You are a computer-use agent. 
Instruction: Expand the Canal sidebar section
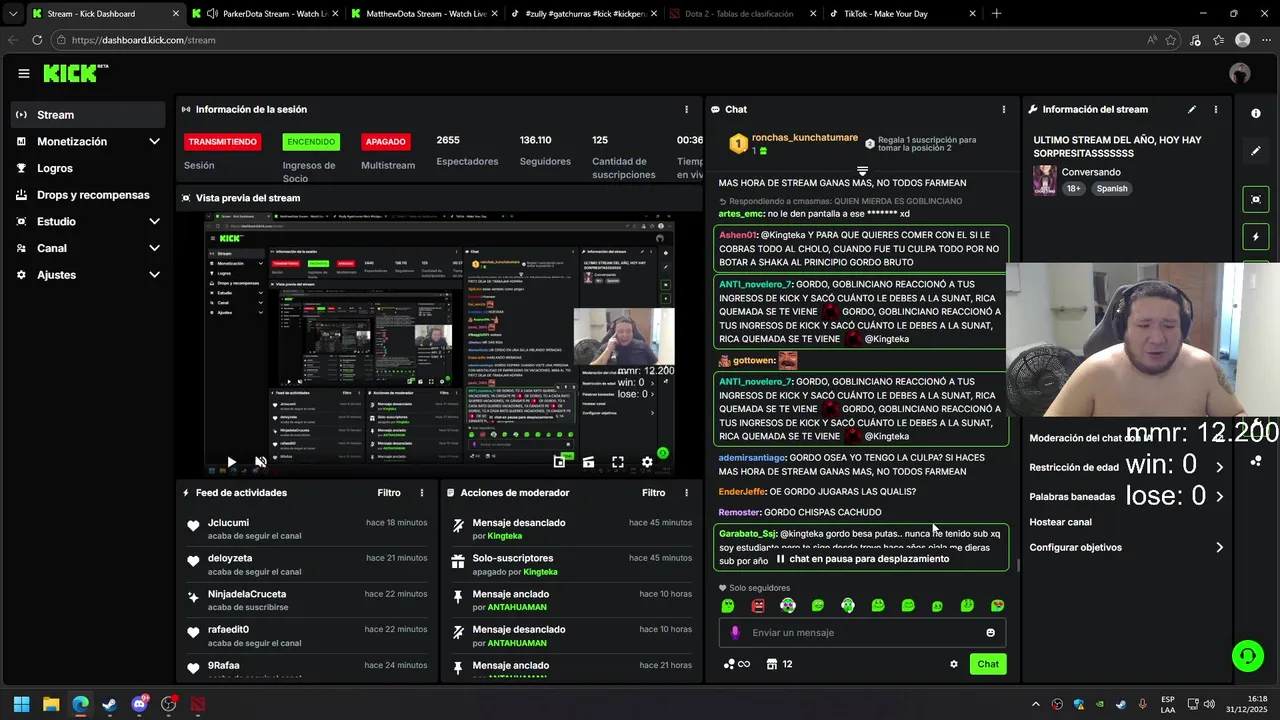[154, 248]
